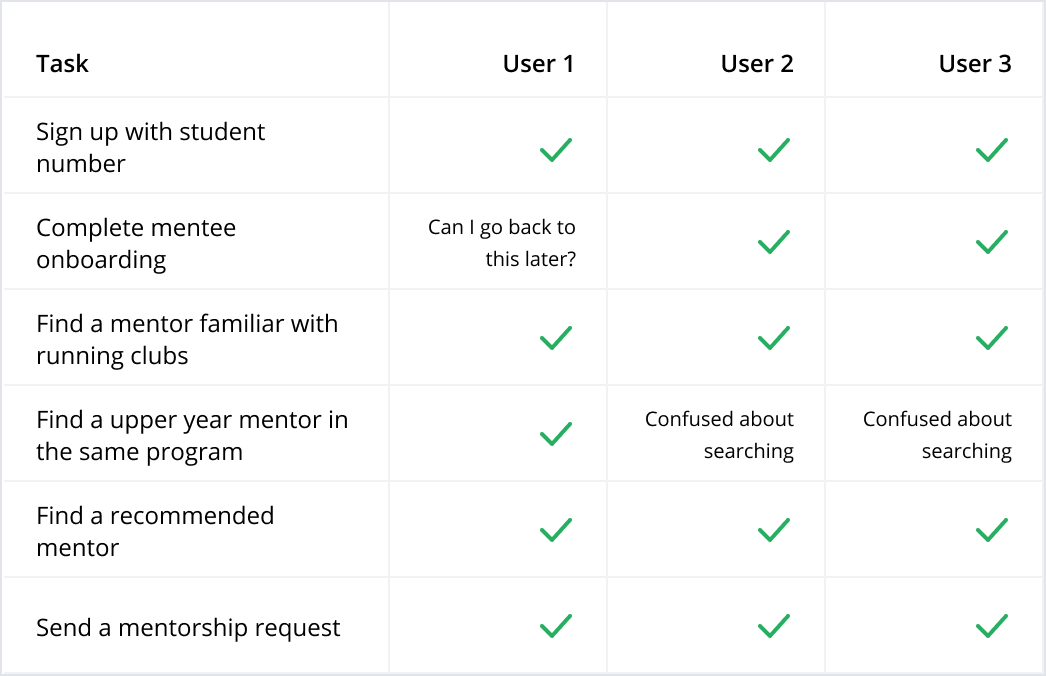Click User 3 checkmark for Send mentorship request

coord(992,626)
